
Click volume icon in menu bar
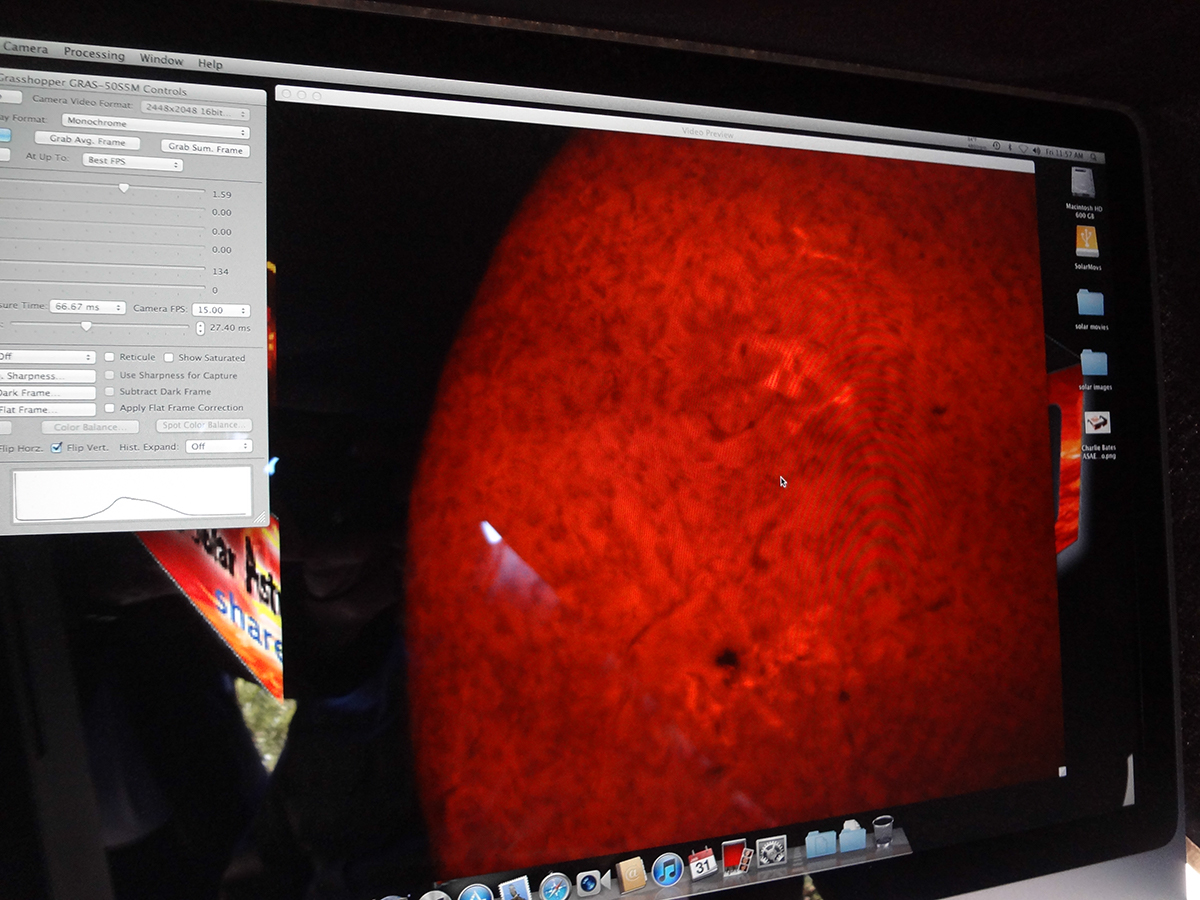pos(1037,151)
